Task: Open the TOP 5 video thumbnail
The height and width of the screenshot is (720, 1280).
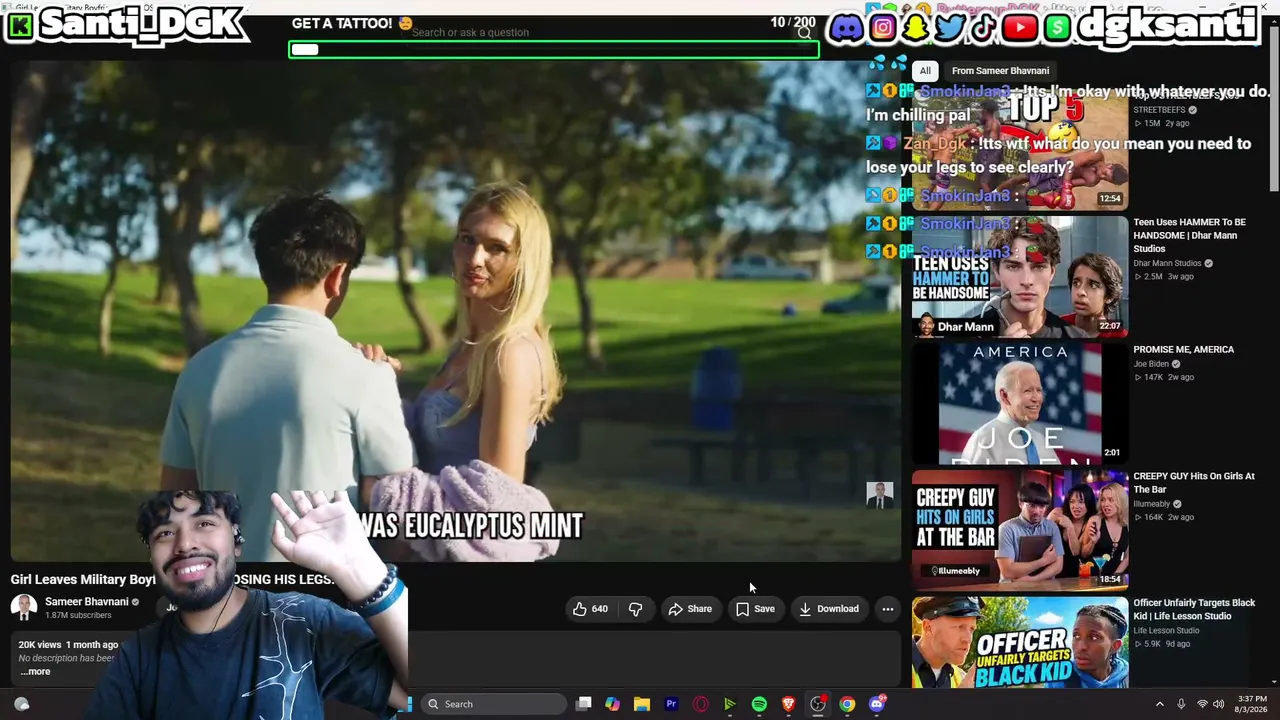Action: [1020, 149]
